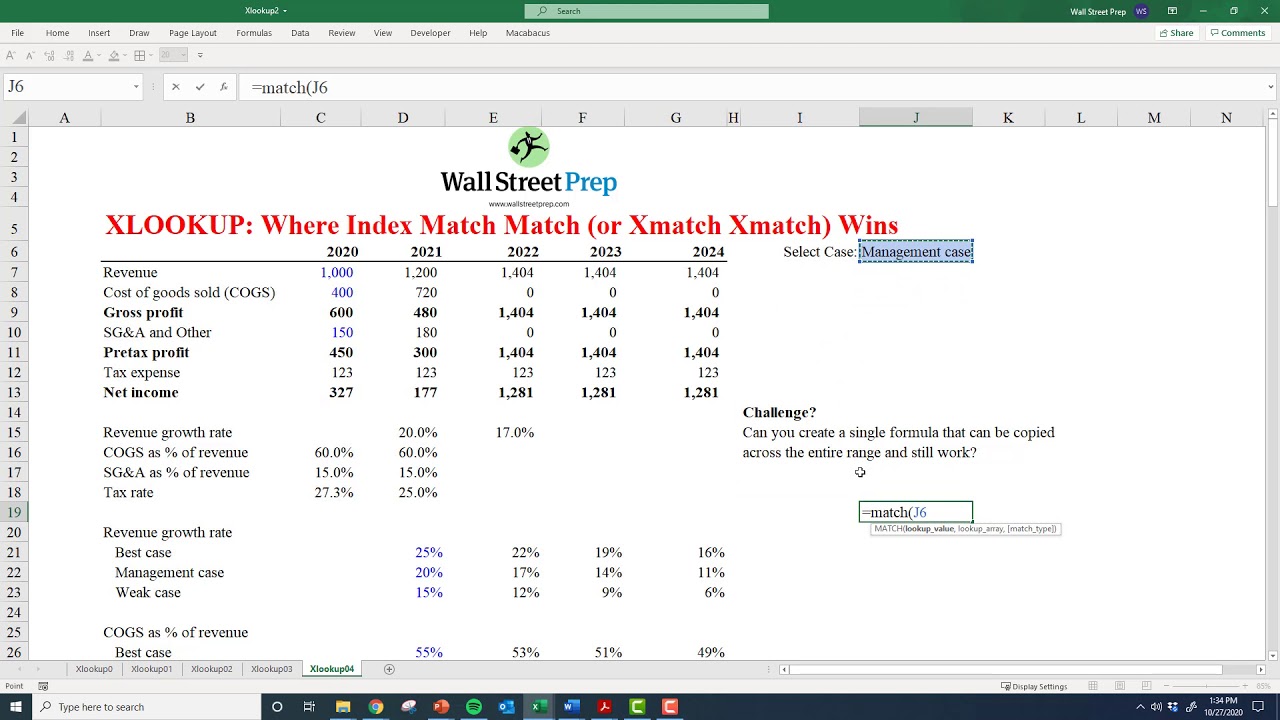Image resolution: width=1280 pixels, height=720 pixels.
Task: Expand fill color dropdown arrow
Action: coord(126,56)
